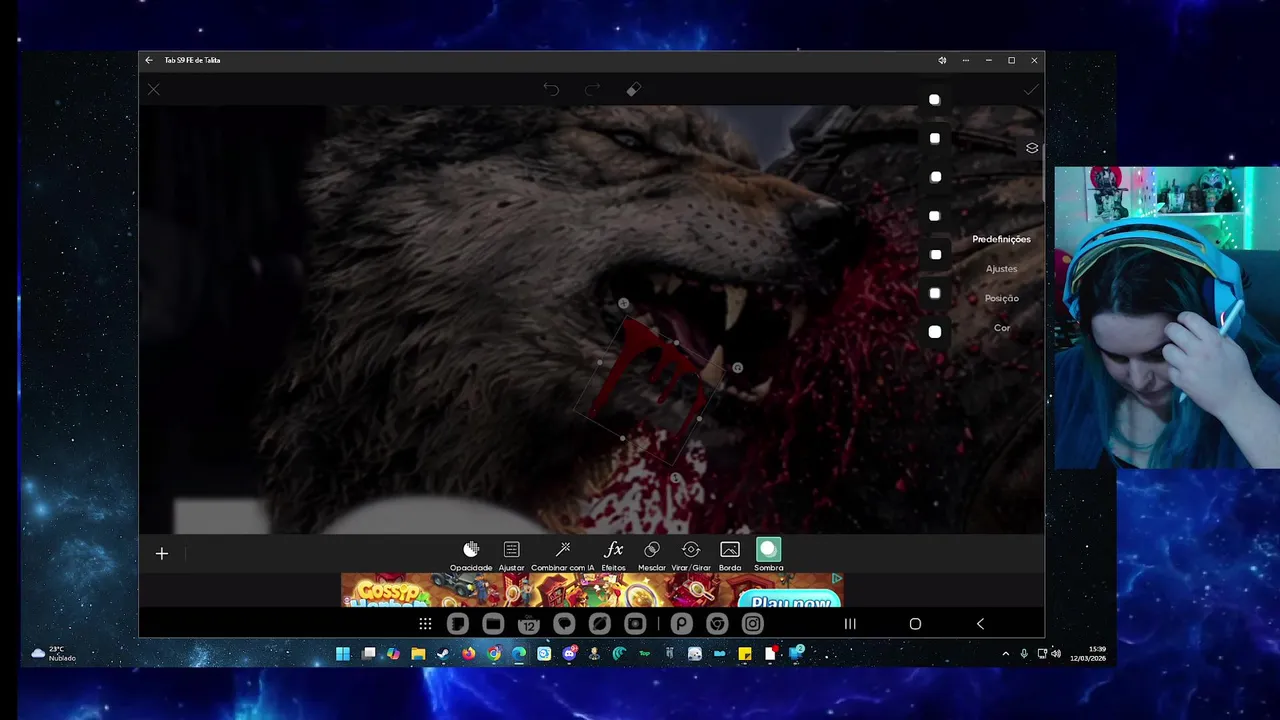Open Firefox from the Windows taskbar
Image resolution: width=1280 pixels, height=720 pixels.
click(x=468, y=654)
